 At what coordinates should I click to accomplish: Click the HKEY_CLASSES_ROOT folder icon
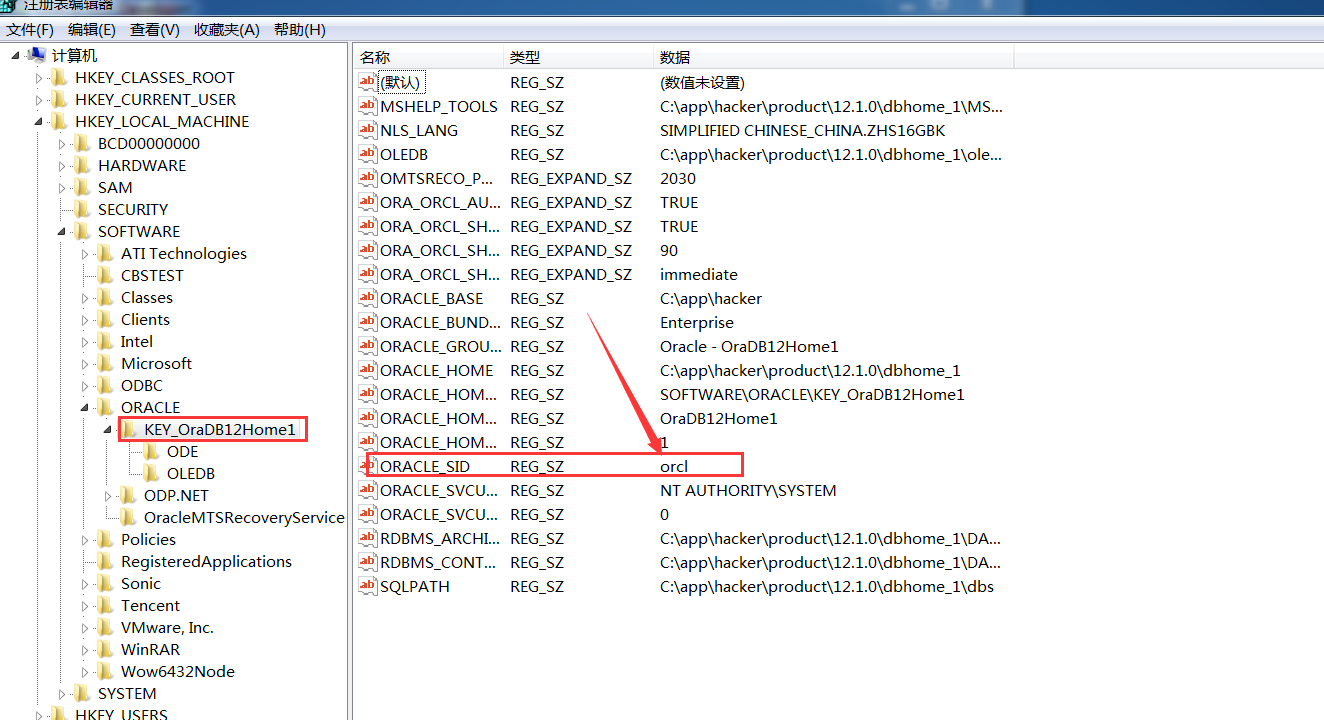60,77
